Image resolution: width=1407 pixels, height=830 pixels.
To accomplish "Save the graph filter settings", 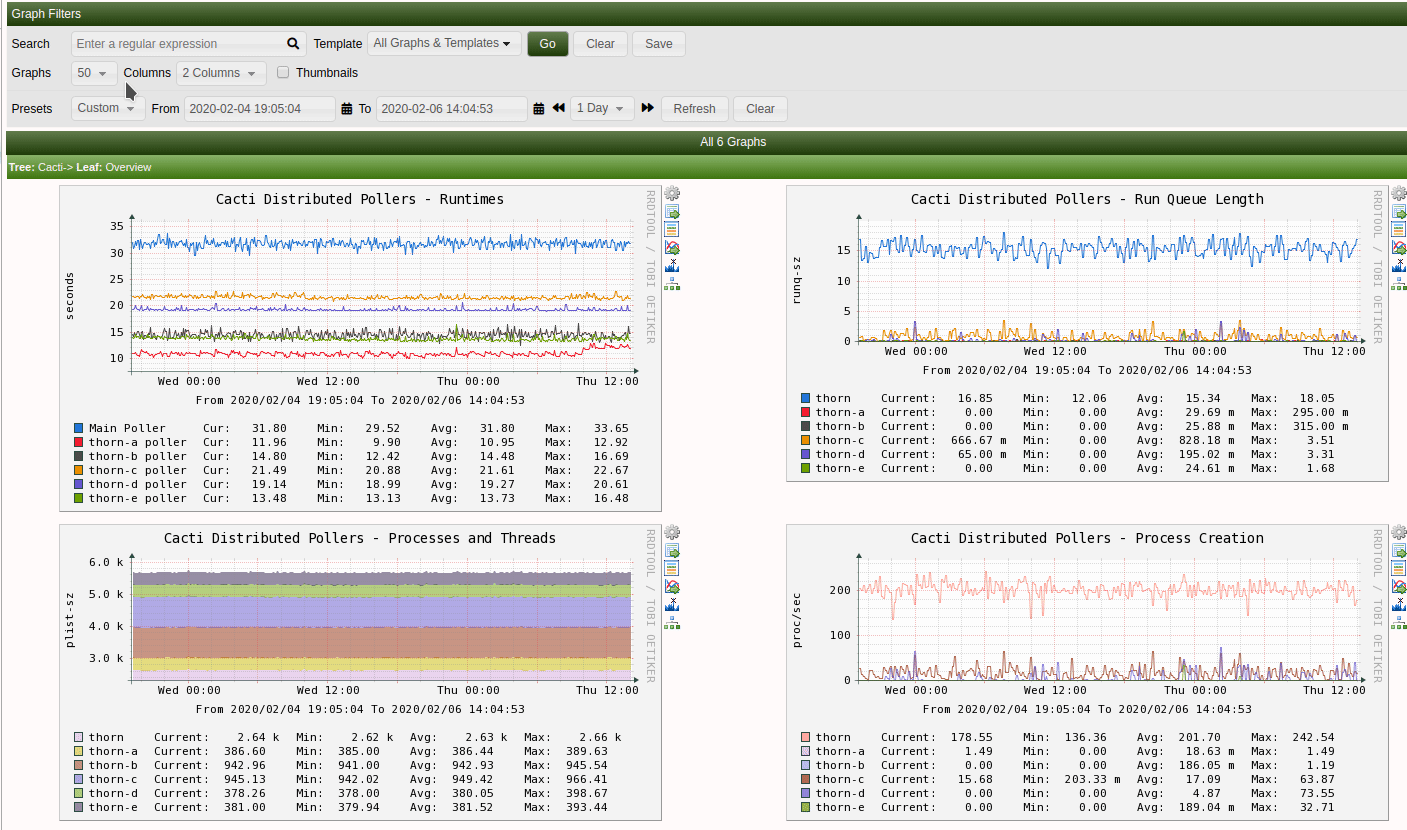I will [659, 44].
